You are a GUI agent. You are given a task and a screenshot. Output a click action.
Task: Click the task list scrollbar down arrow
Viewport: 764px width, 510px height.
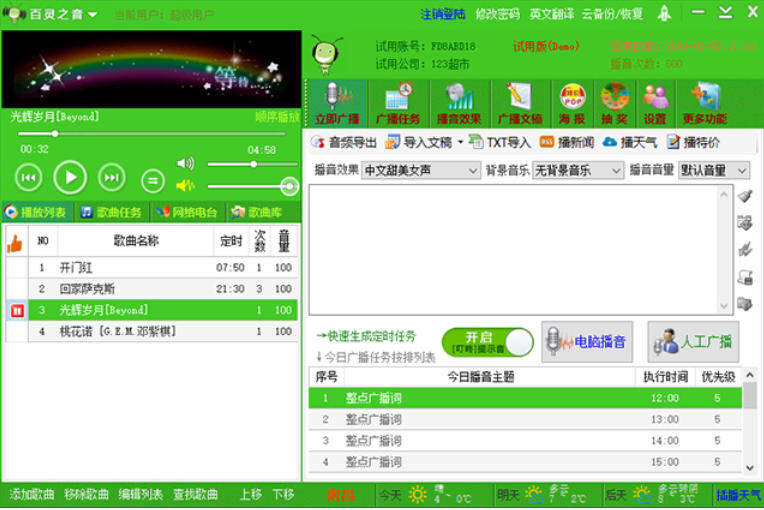pos(750,468)
